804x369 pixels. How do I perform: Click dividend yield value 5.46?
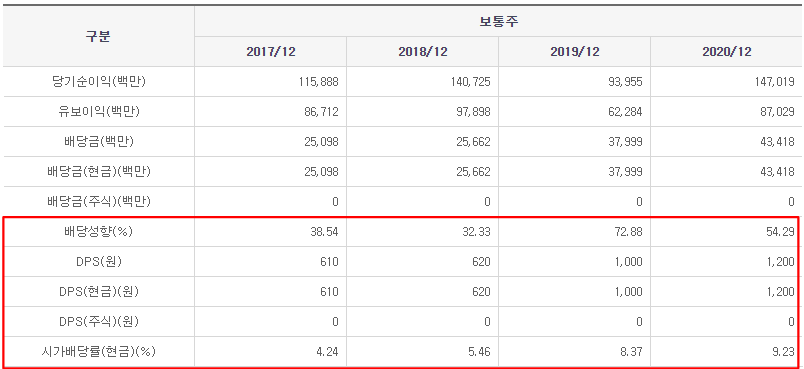pos(479,352)
